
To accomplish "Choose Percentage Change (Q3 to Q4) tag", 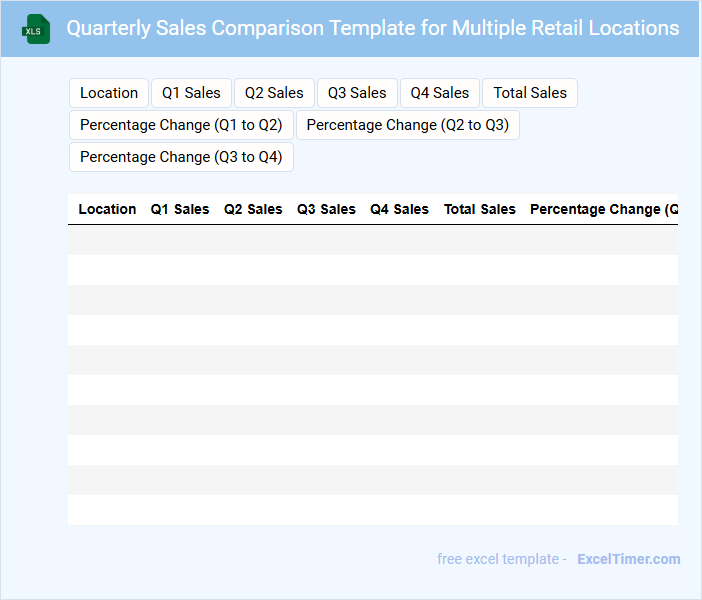I will tap(181, 157).
